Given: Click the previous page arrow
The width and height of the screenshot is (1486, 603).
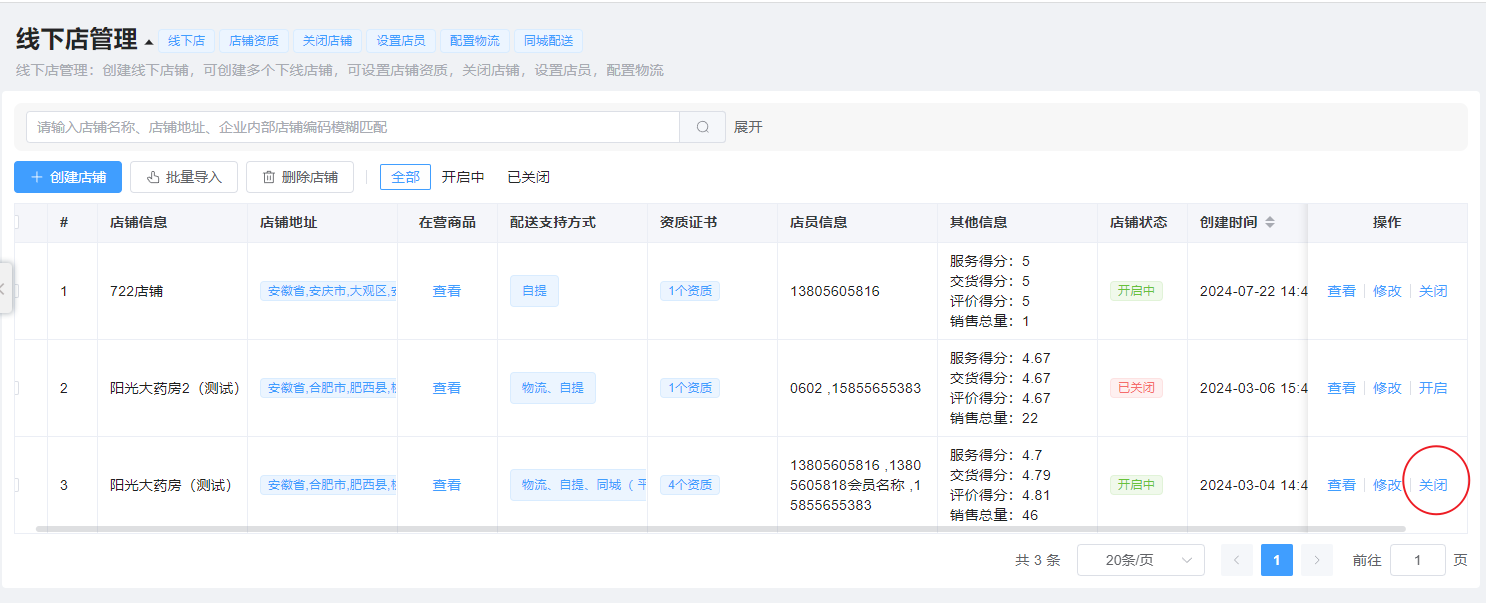Looking at the screenshot, I should [x=1236, y=560].
